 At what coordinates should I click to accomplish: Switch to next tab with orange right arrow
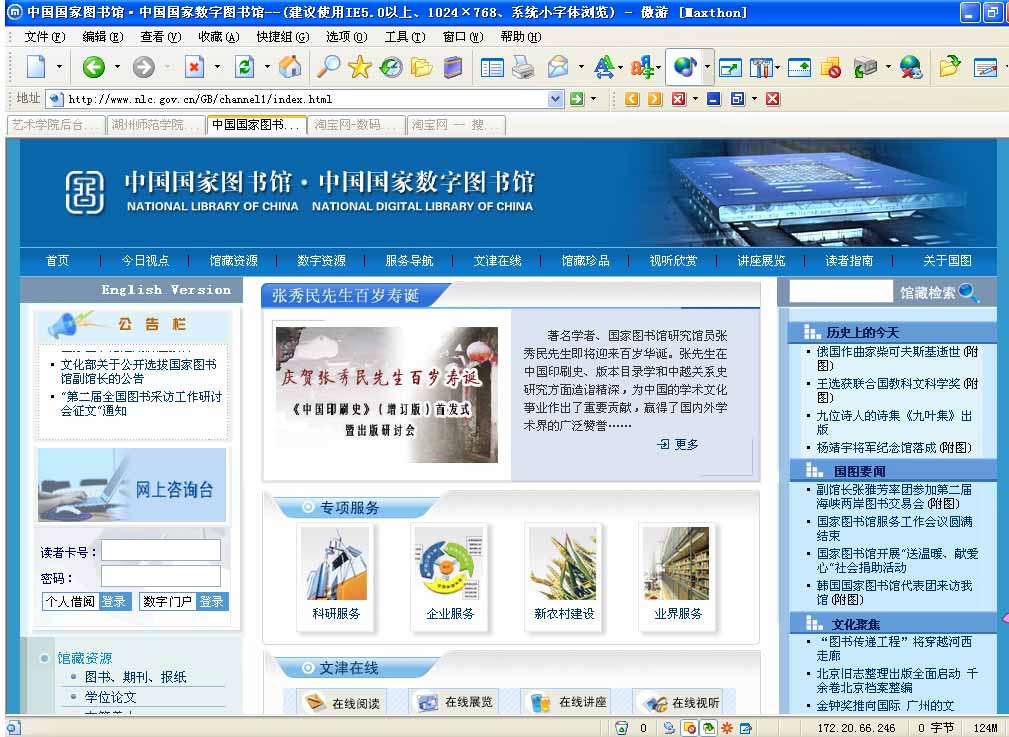tap(655, 98)
